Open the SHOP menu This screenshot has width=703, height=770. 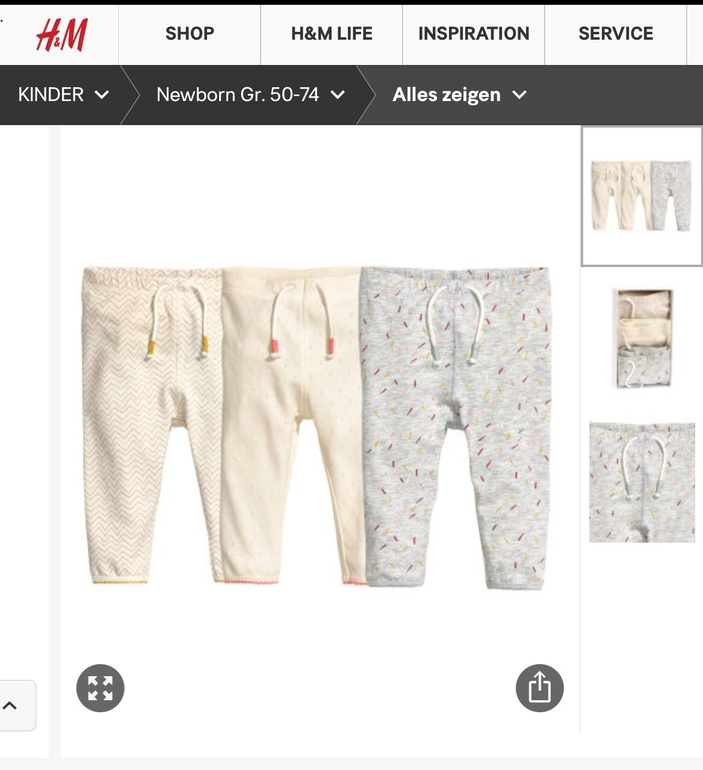[189, 34]
